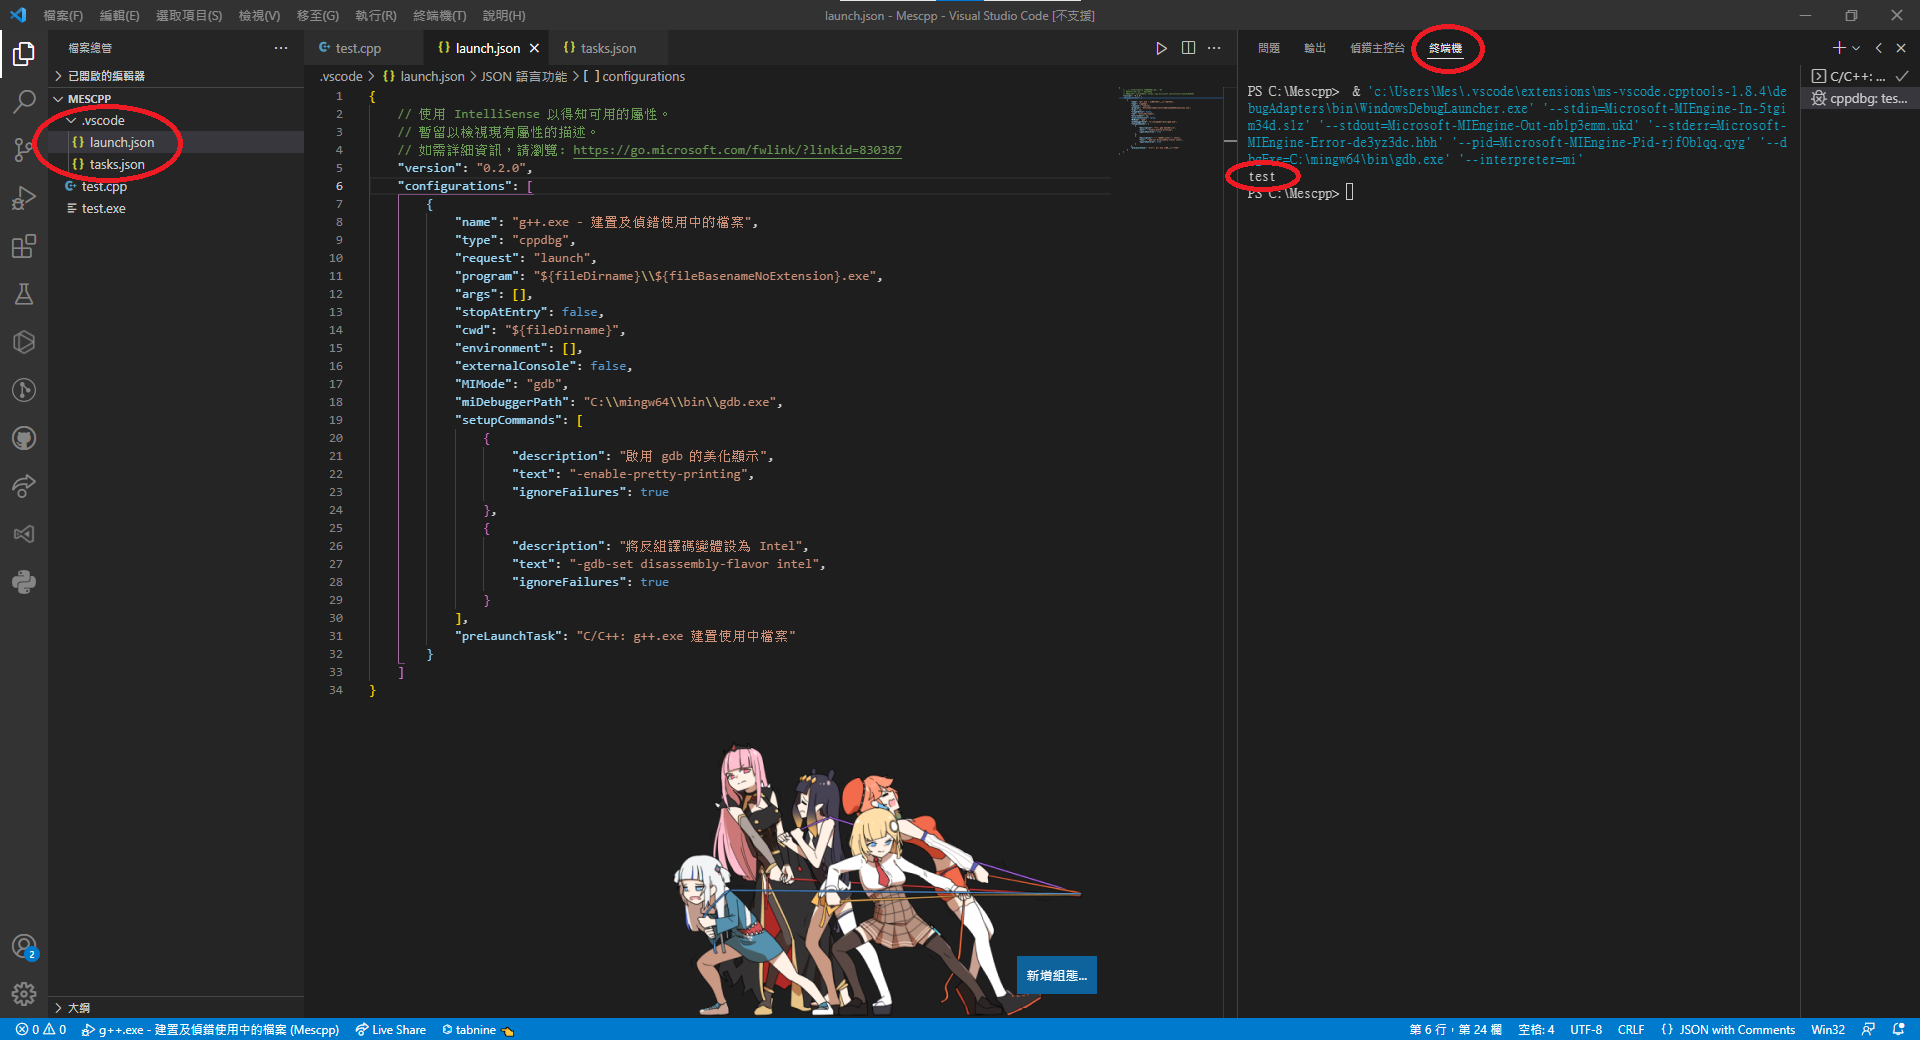This screenshot has height=1040, width=1920.
Task: Click the hexagon play icon in activity bar
Action: pyautogui.click(x=24, y=342)
